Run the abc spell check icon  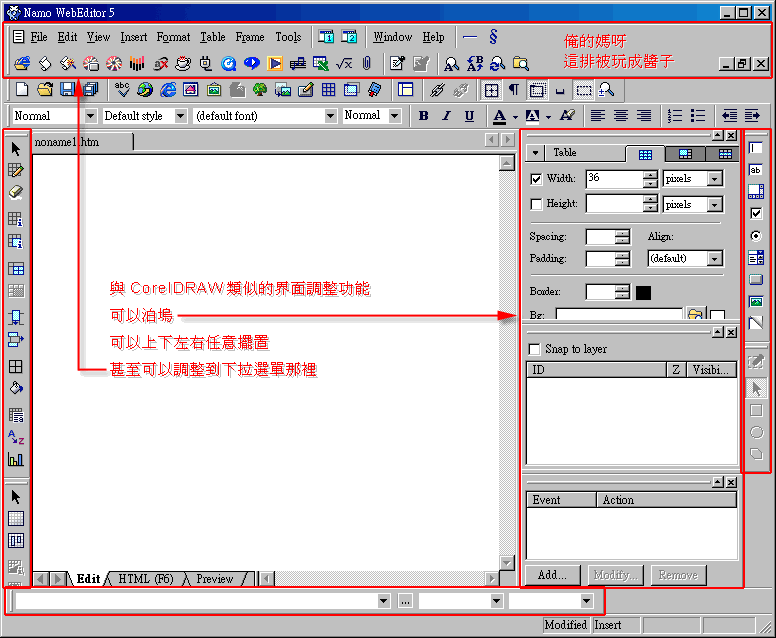(122, 90)
